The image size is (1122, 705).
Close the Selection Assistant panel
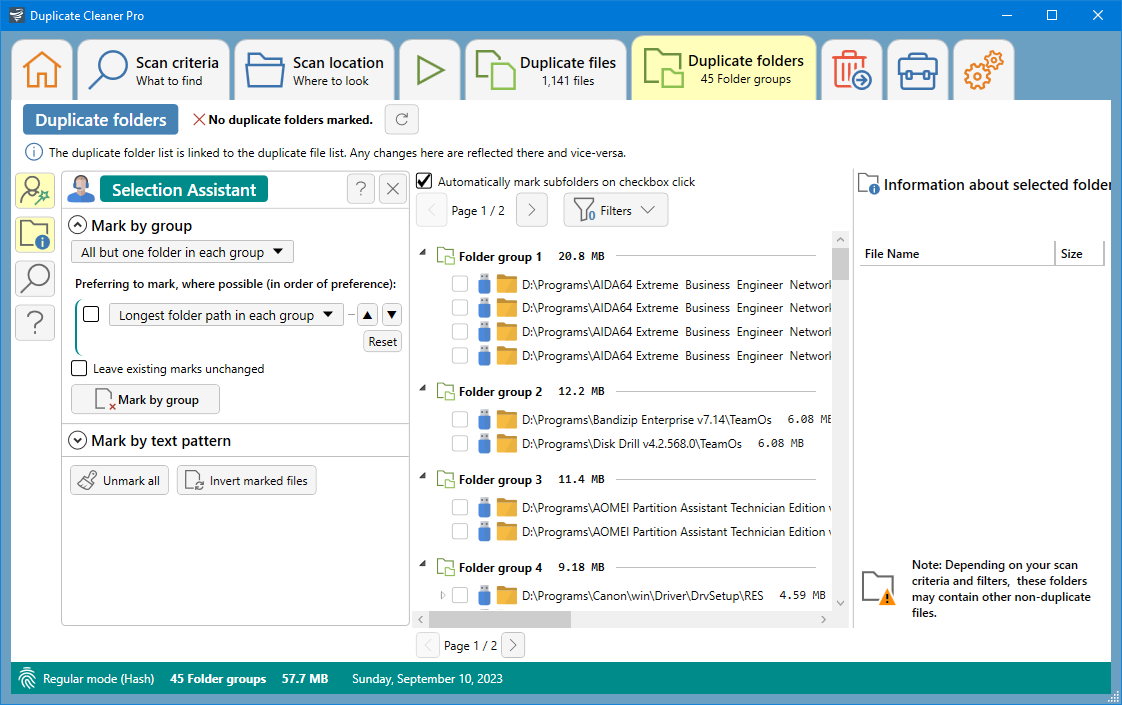[393, 189]
